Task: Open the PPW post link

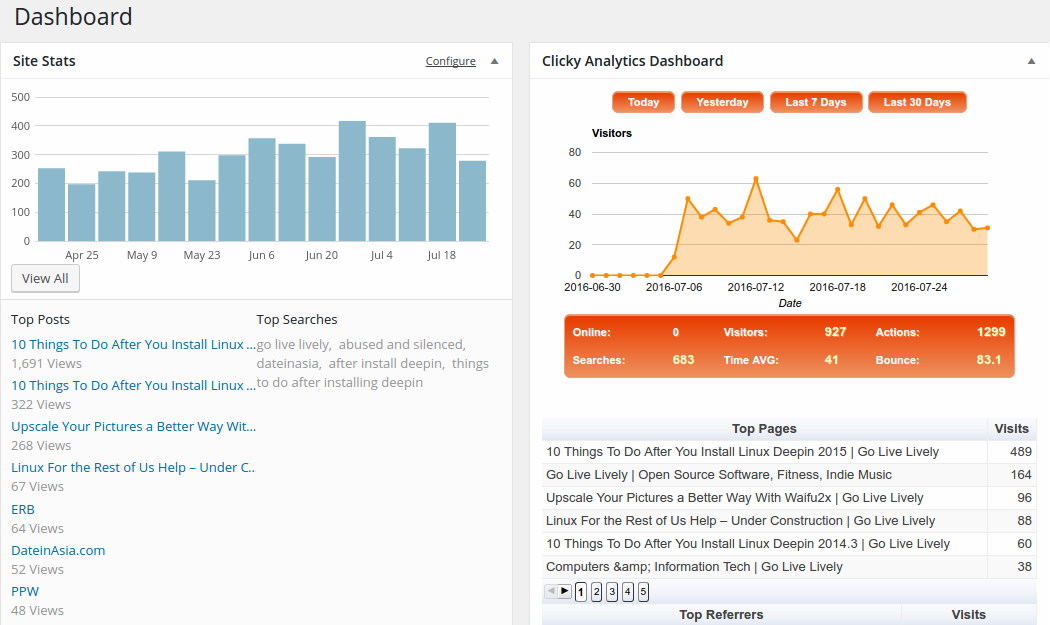Action: click(x=25, y=591)
